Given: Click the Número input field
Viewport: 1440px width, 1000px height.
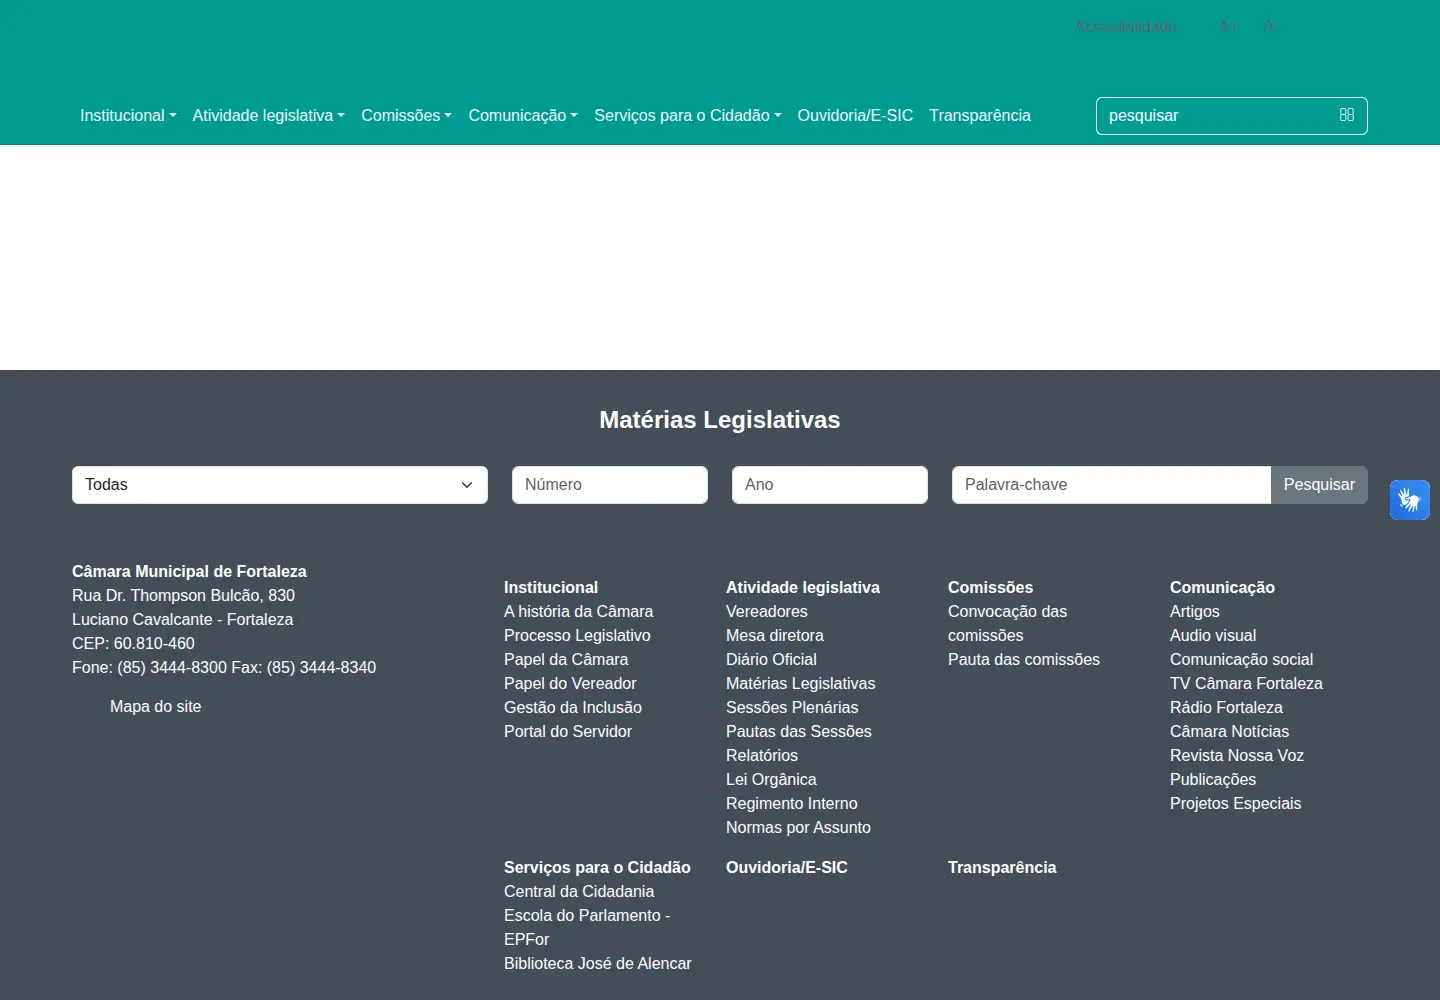Looking at the screenshot, I should [x=610, y=485].
